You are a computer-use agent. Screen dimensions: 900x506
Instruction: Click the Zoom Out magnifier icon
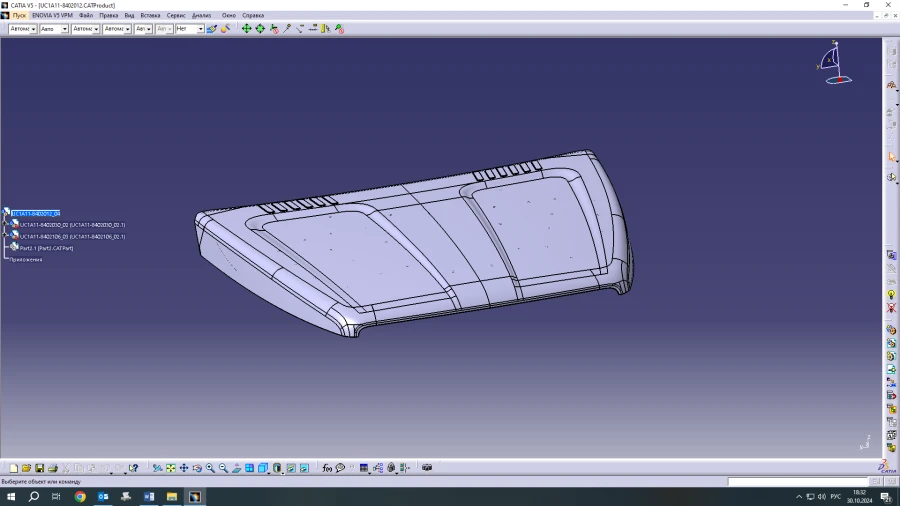coord(223,468)
